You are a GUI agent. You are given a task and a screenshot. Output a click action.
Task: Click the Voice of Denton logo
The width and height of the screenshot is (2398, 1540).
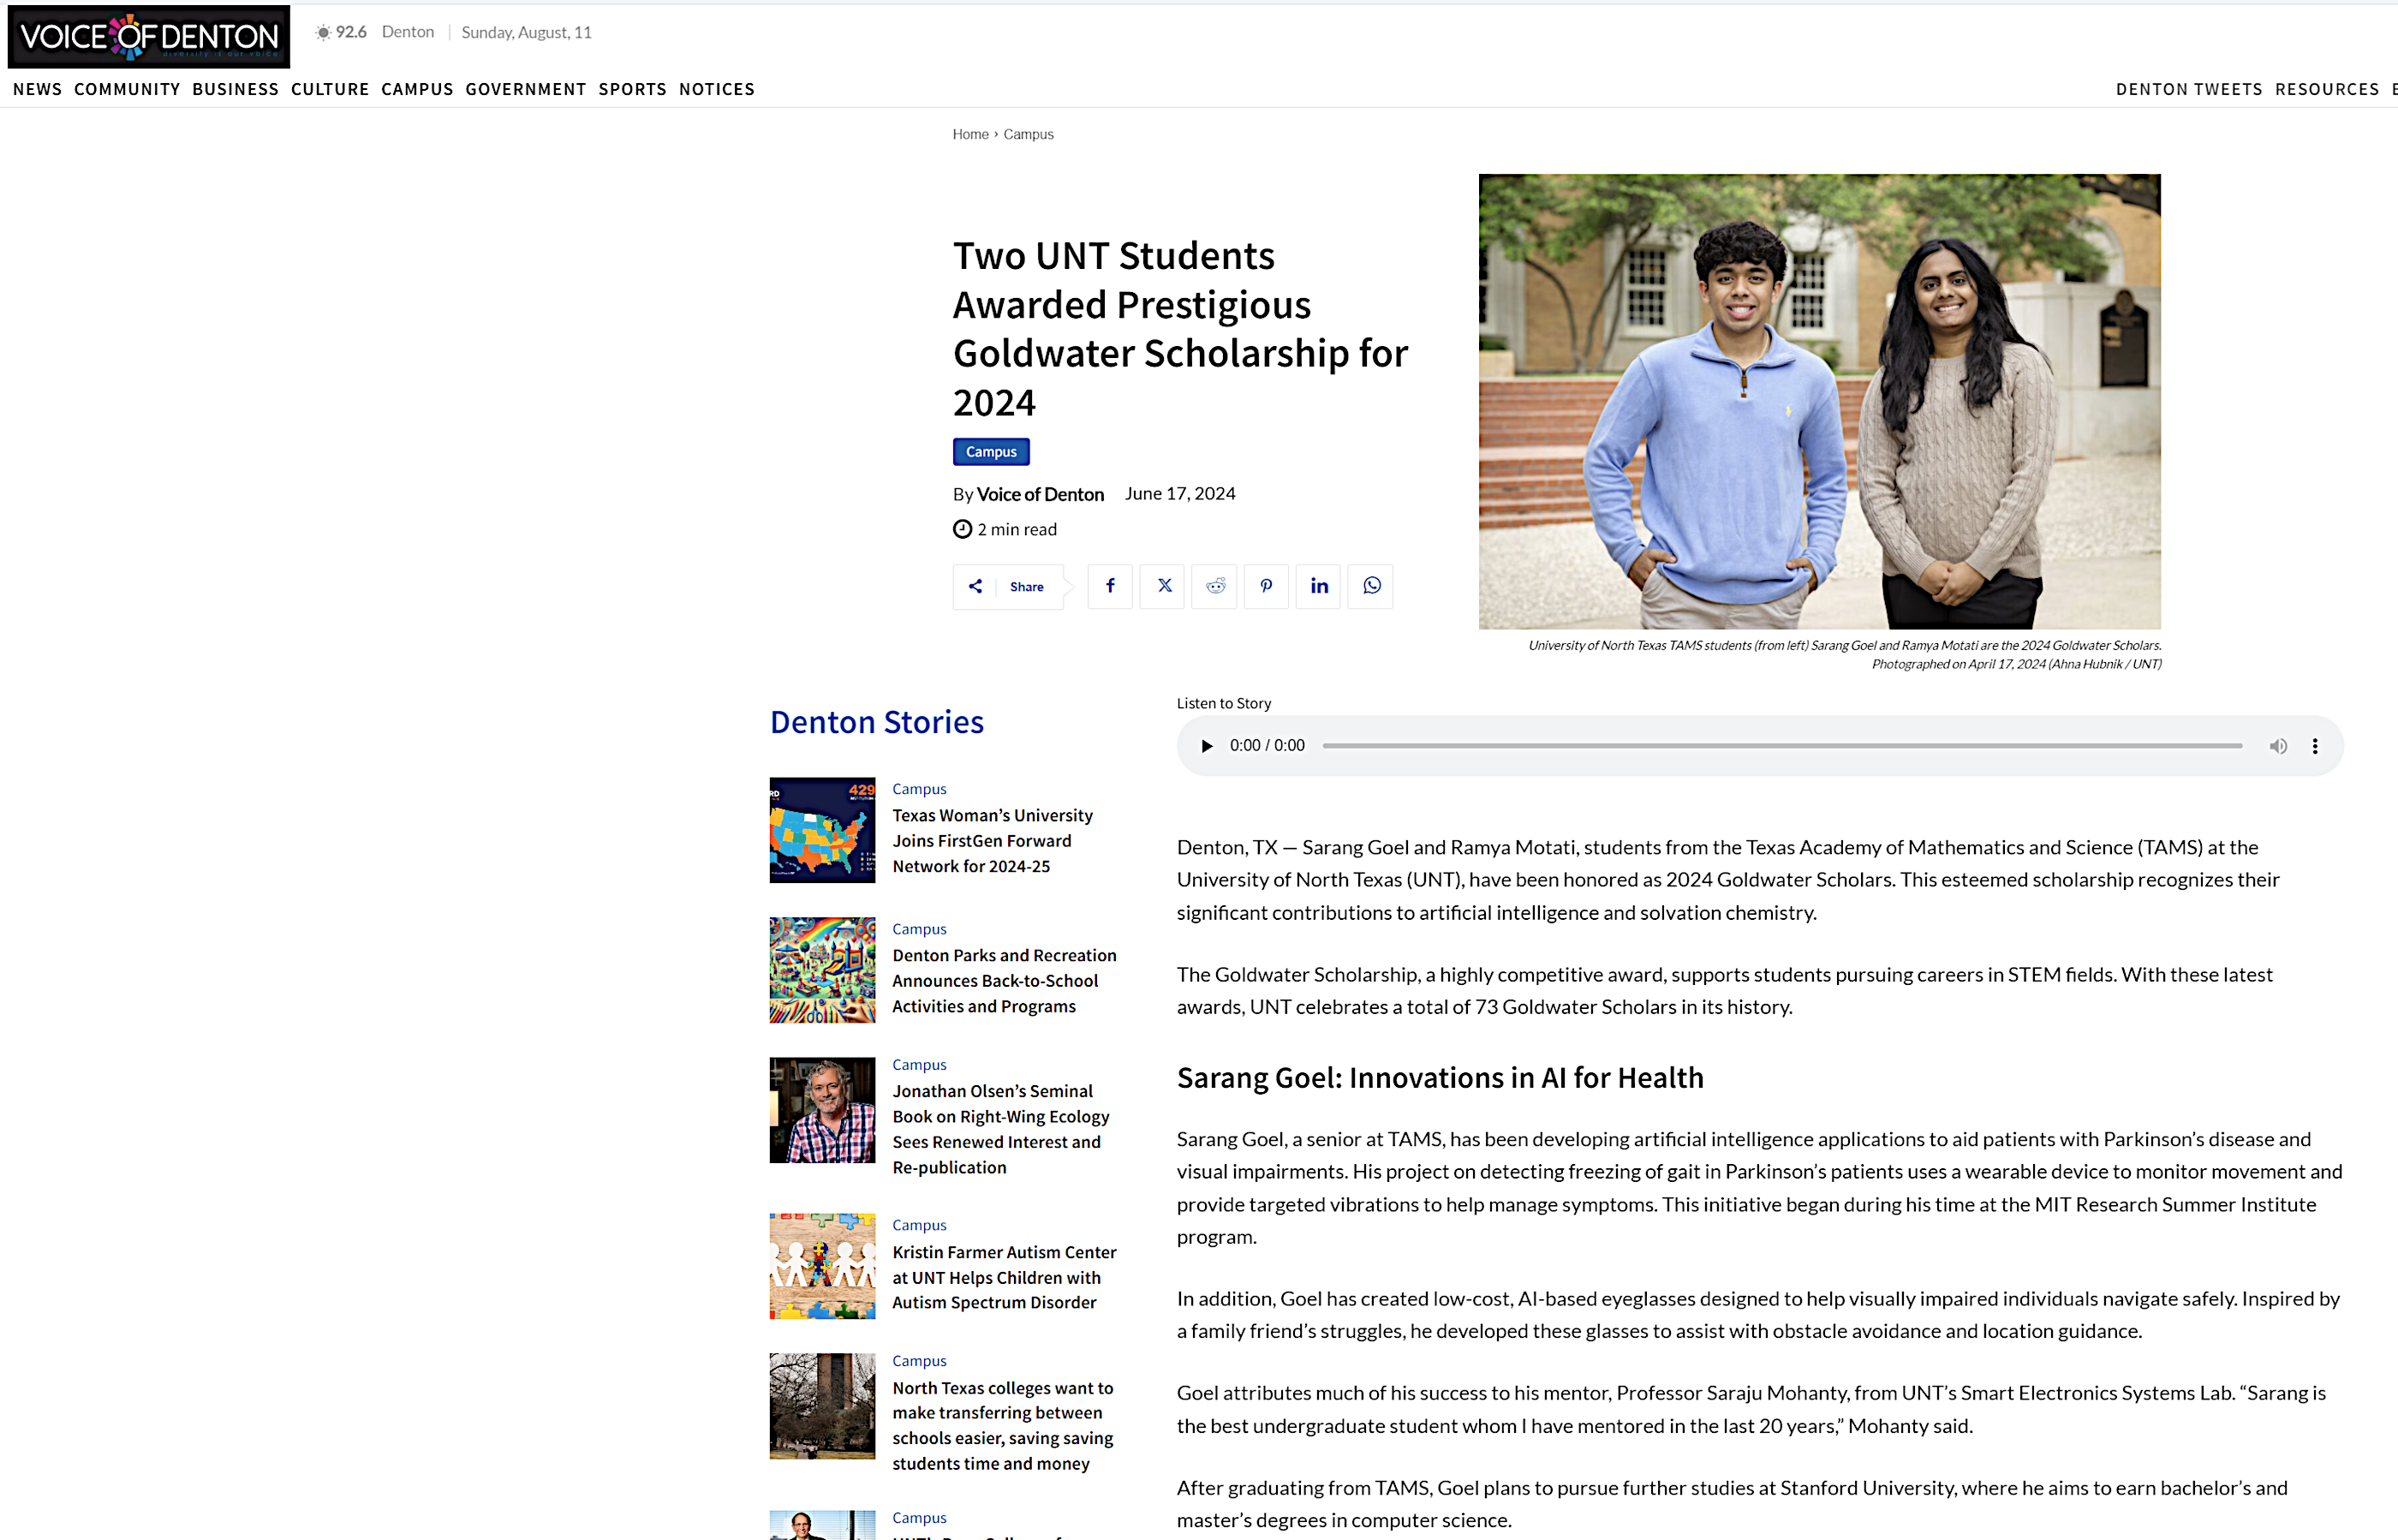149,37
